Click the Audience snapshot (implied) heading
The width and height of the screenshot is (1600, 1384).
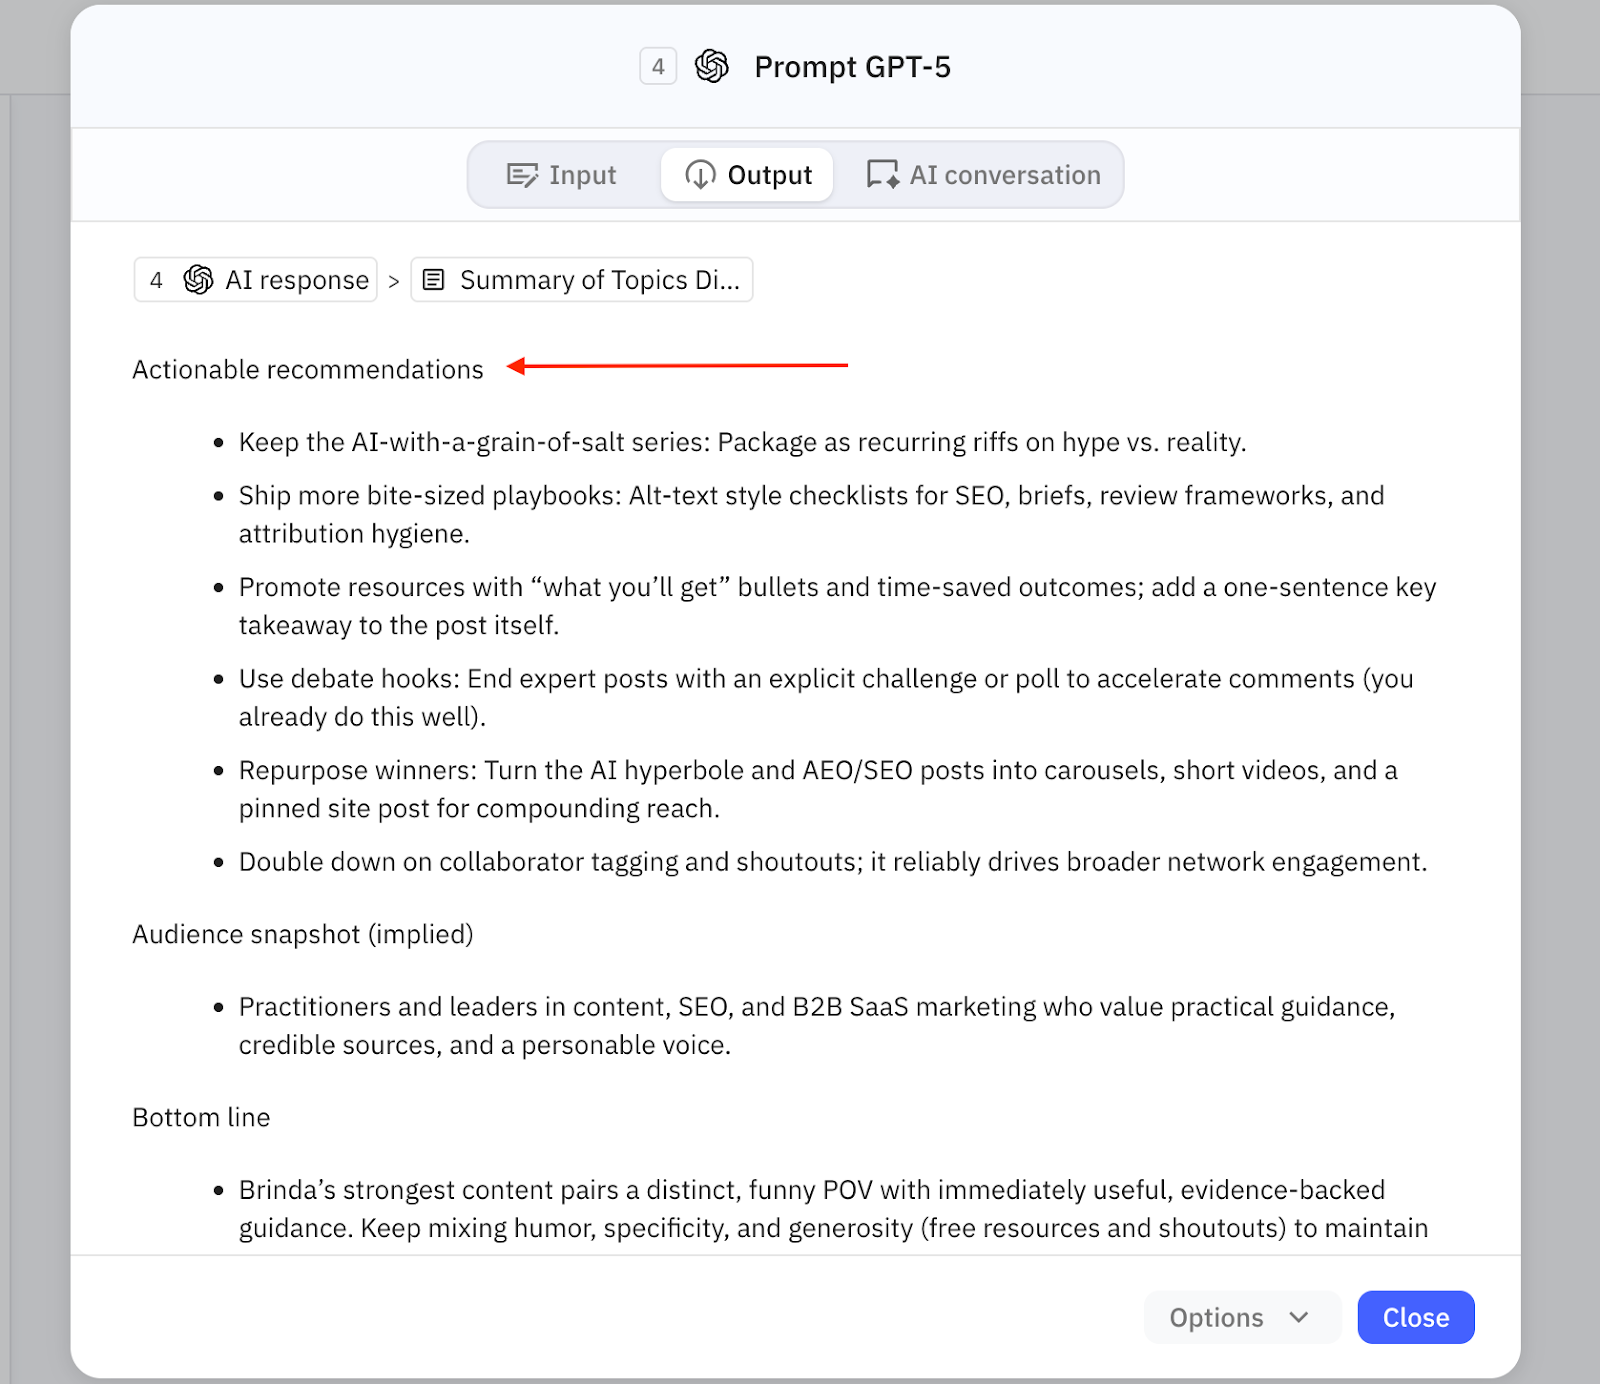pyautogui.click(x=303, y=934)
